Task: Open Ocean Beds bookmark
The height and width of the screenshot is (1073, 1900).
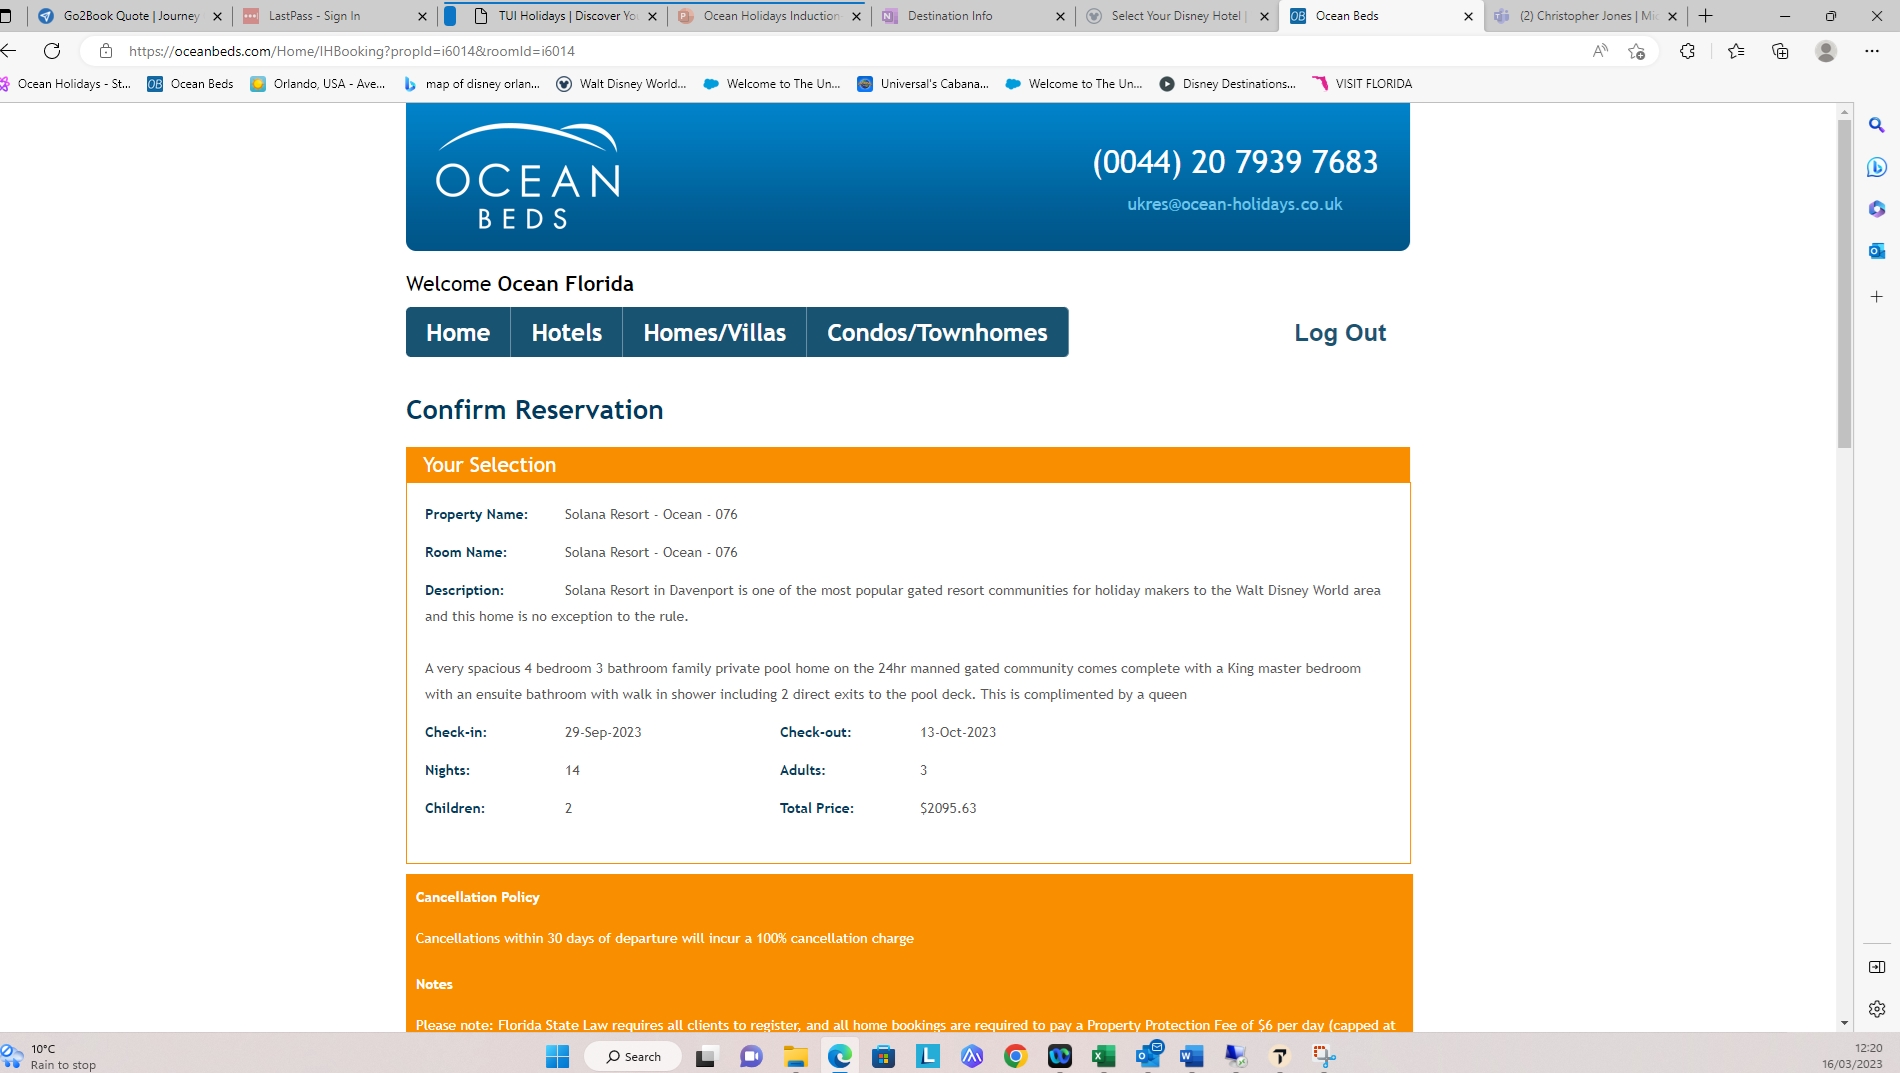Action: [191, 84]
